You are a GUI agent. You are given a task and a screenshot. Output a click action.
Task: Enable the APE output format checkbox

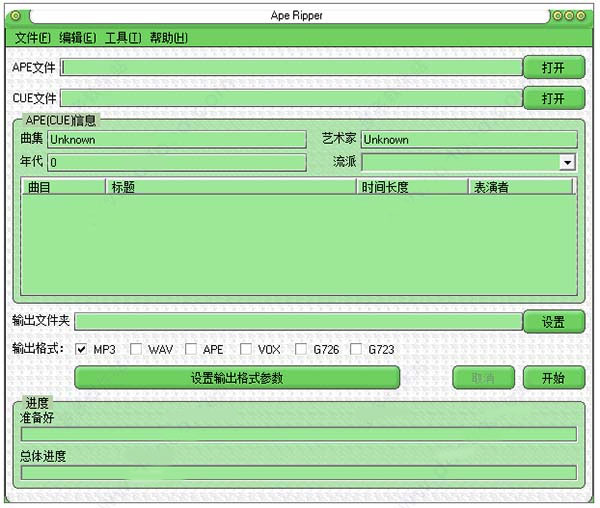pyautogui.click(x=191, y=349)
